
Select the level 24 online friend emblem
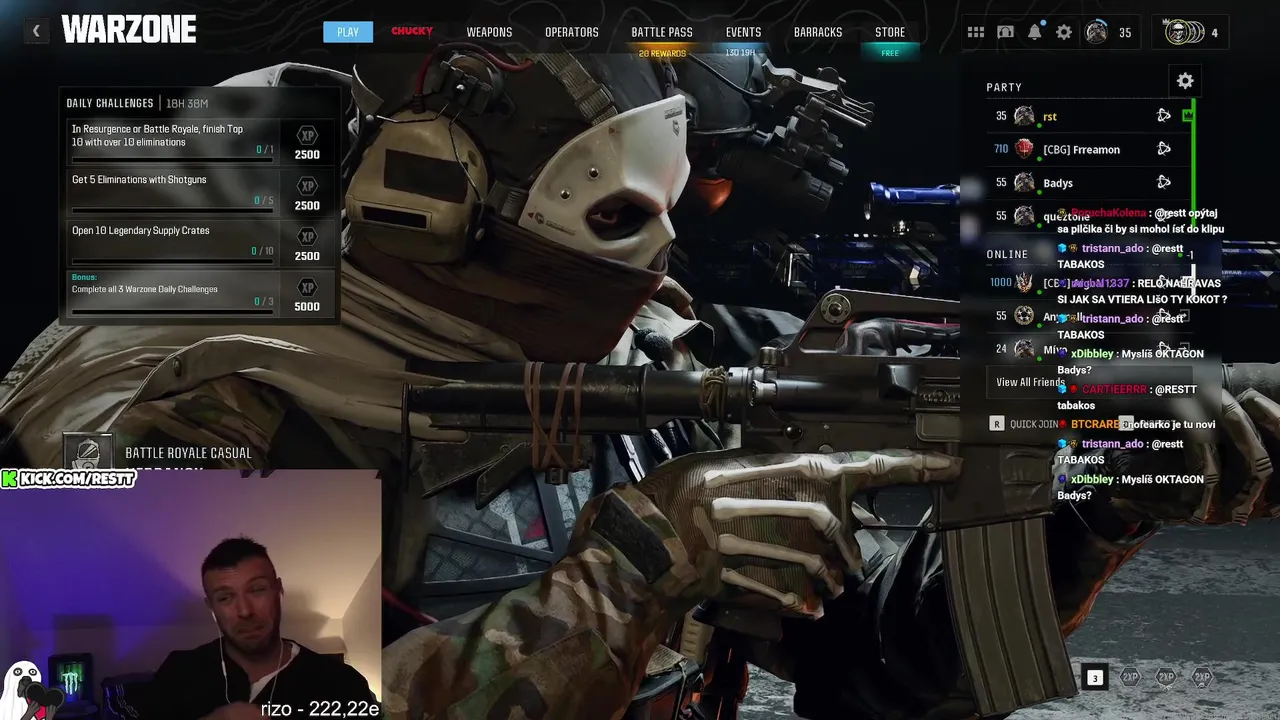pos(1024,349)
